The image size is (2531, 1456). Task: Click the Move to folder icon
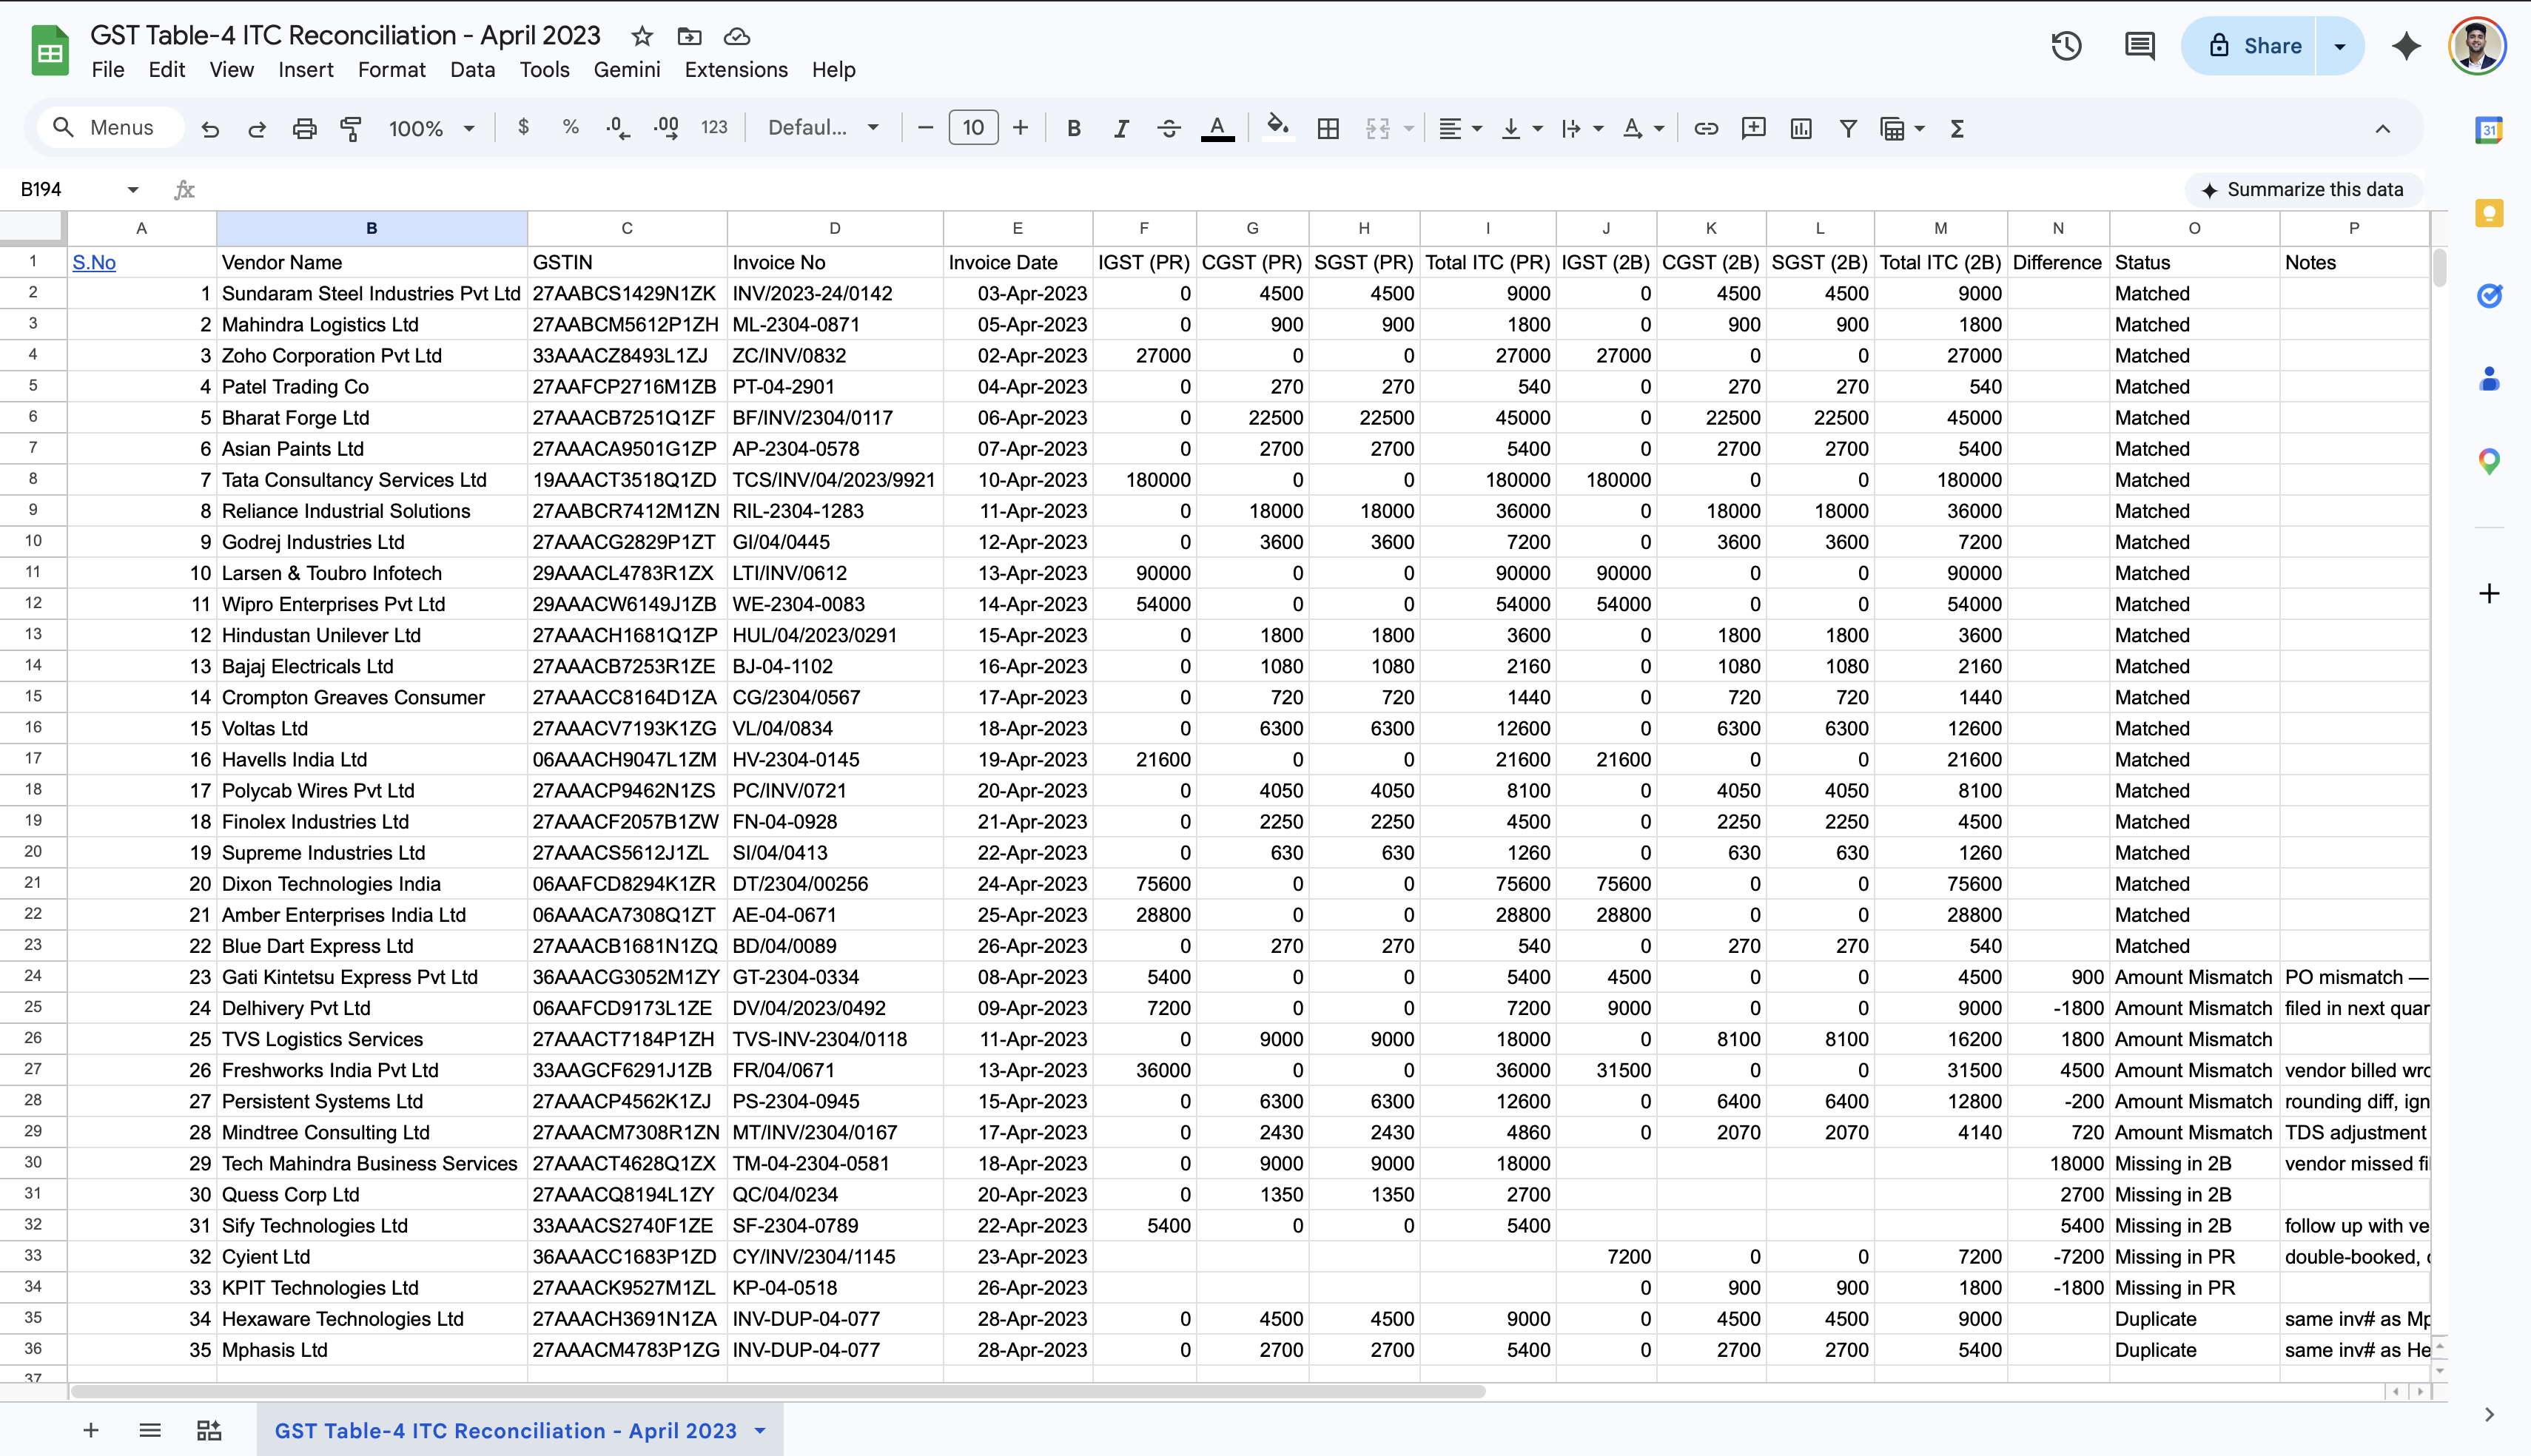click(689, 36)
